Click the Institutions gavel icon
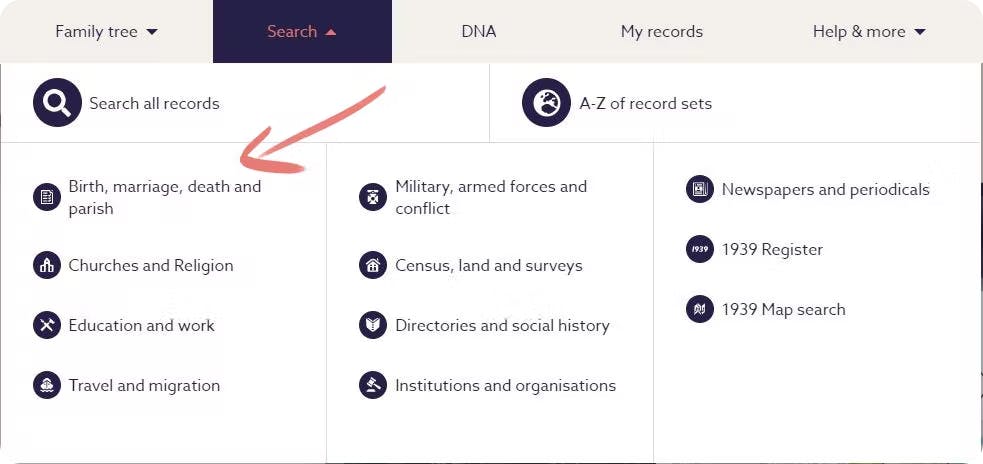The height and width of the screenshot is (464, 983). coord(373,386)
